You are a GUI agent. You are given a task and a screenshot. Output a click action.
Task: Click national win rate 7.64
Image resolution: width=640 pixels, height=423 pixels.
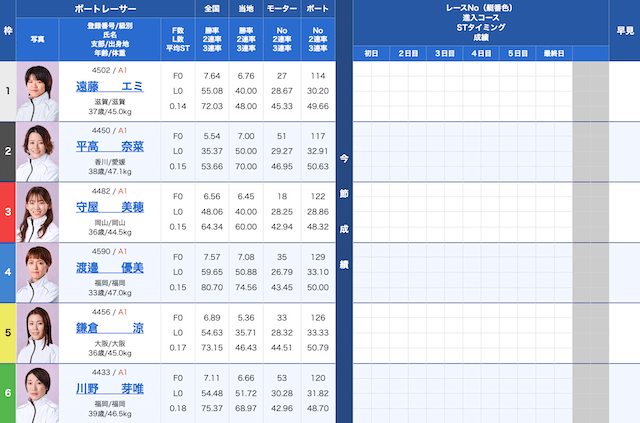pyautogui.click(x=212, y=76)
